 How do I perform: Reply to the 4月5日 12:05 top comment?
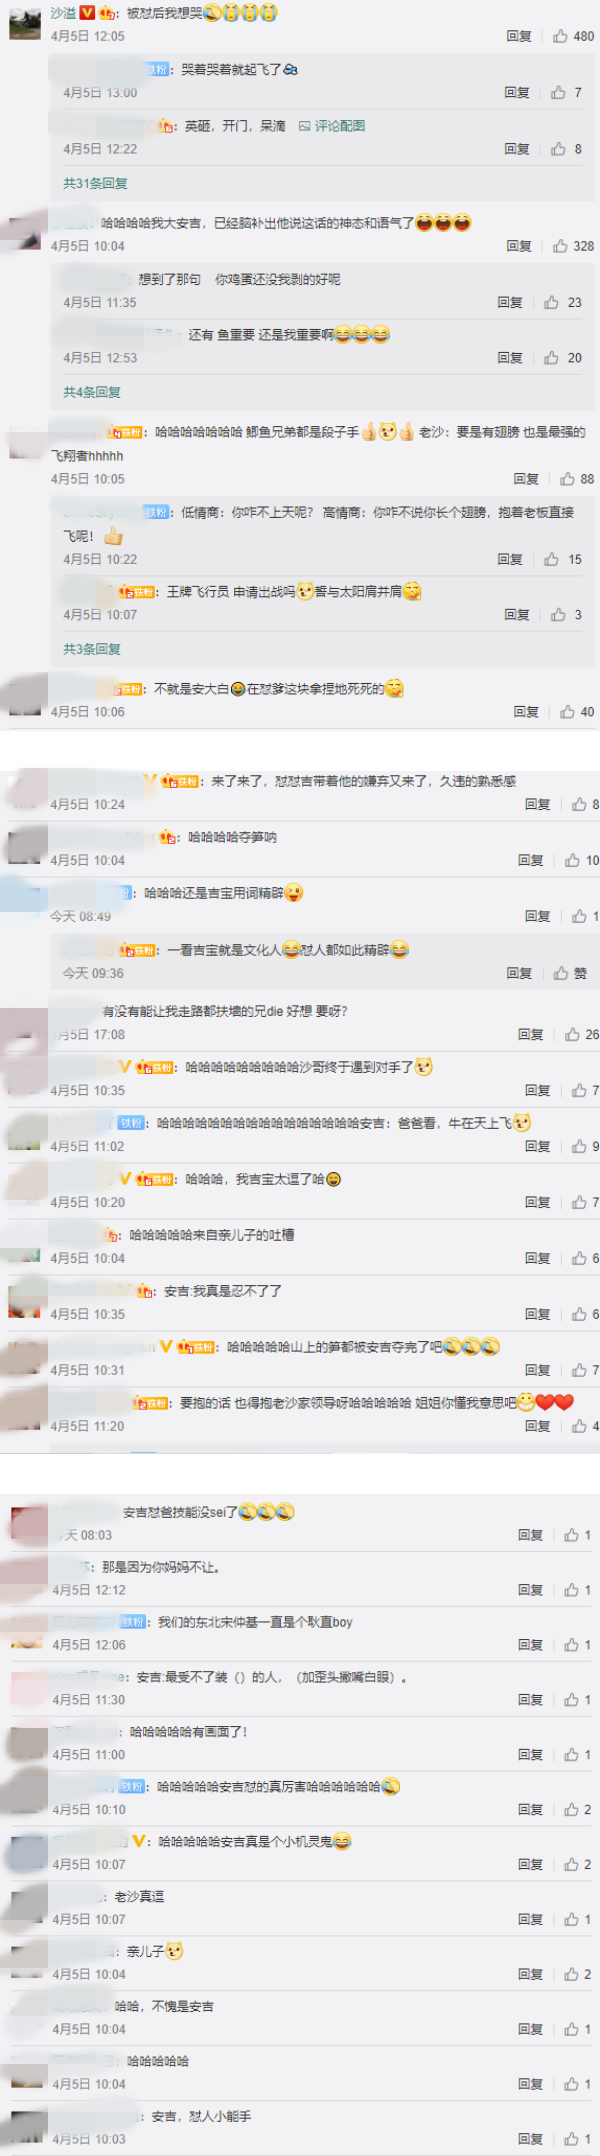[519, 36]
